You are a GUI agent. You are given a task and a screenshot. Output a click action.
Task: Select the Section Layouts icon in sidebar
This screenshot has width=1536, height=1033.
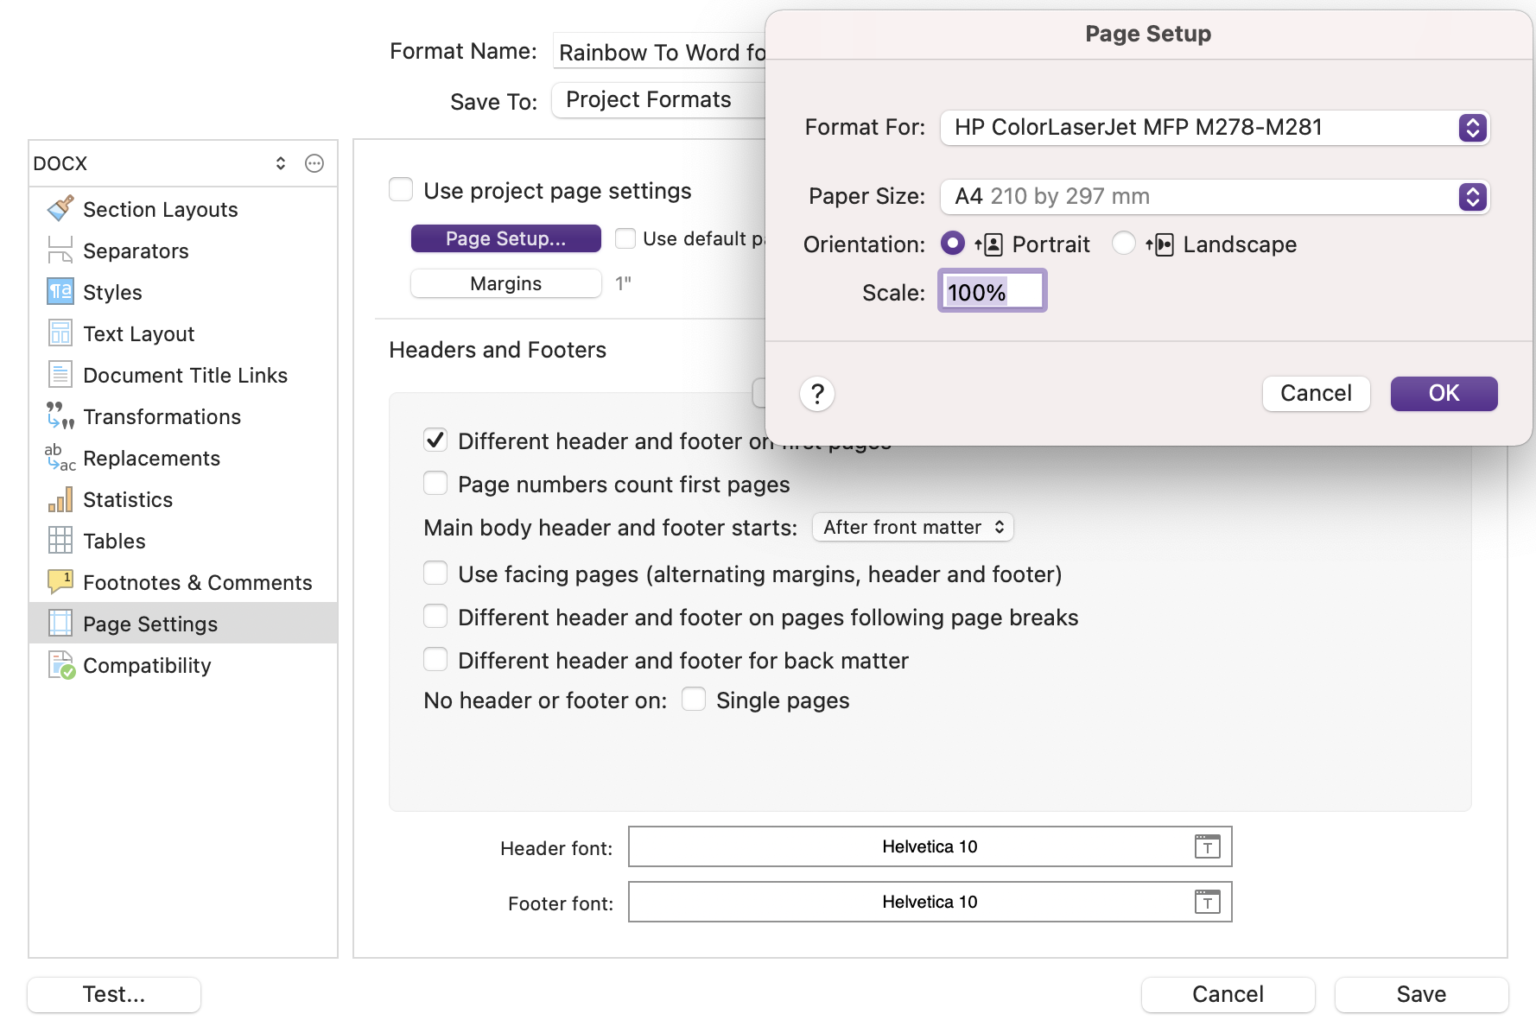coord(60,209)
